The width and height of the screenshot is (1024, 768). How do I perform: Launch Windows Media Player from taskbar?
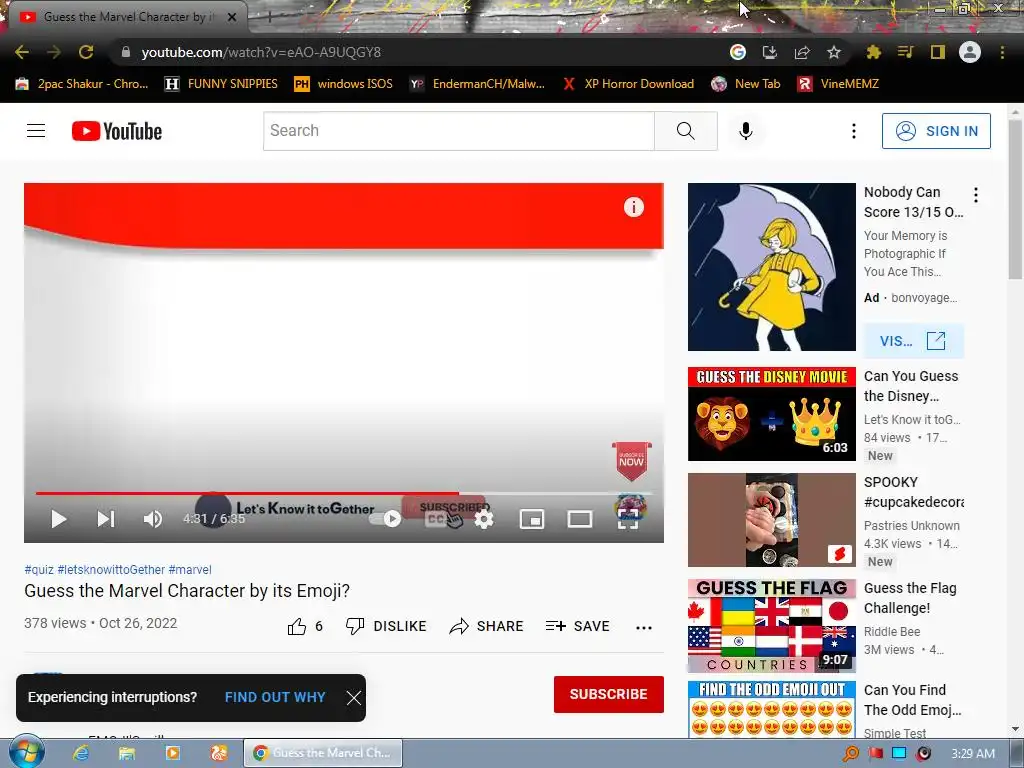coord(173,753)
